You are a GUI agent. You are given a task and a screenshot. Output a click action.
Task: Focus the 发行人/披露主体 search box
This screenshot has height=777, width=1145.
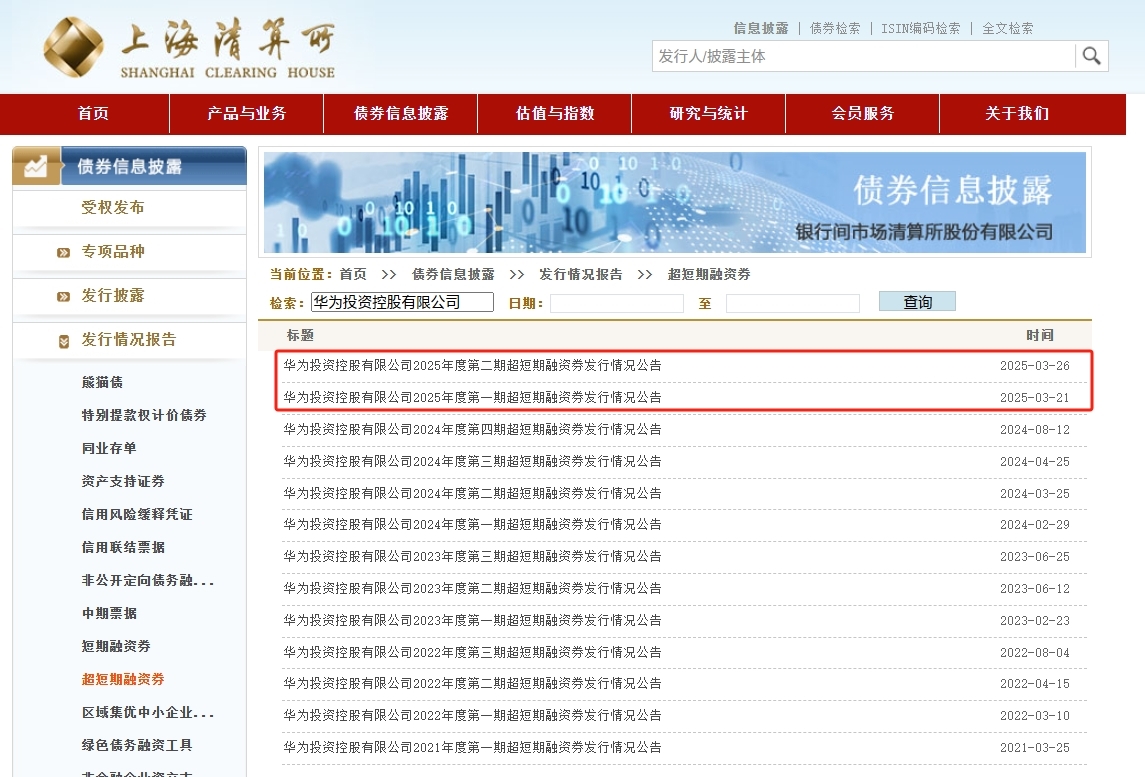click(863, 56)
